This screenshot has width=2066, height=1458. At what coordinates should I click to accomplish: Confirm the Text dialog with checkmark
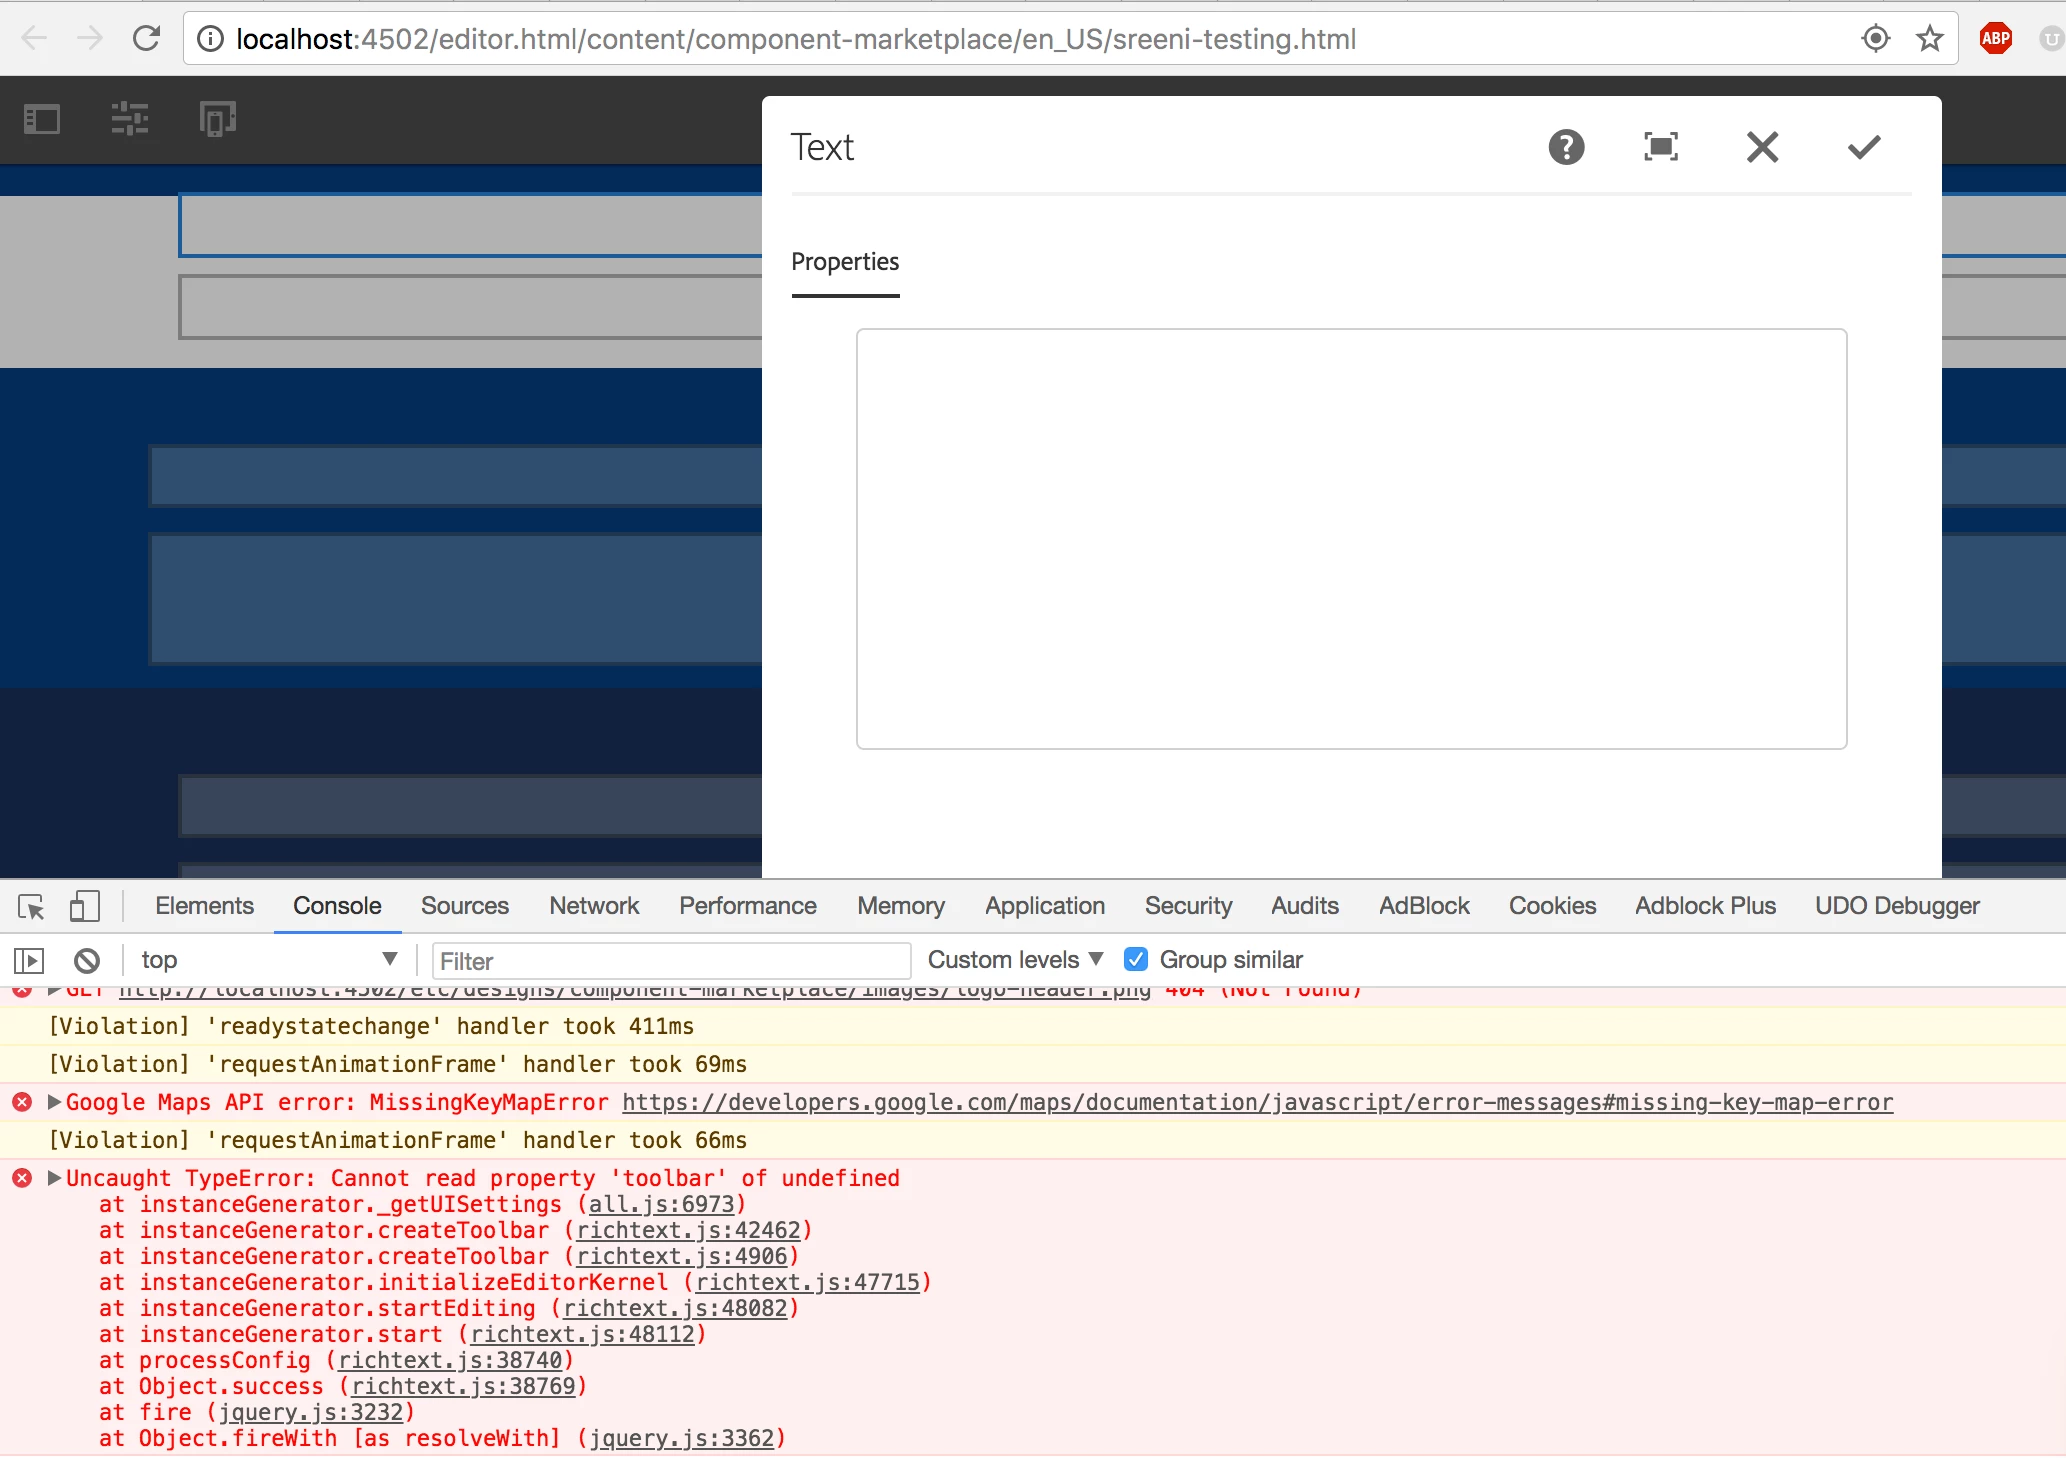click(1864, 148)
